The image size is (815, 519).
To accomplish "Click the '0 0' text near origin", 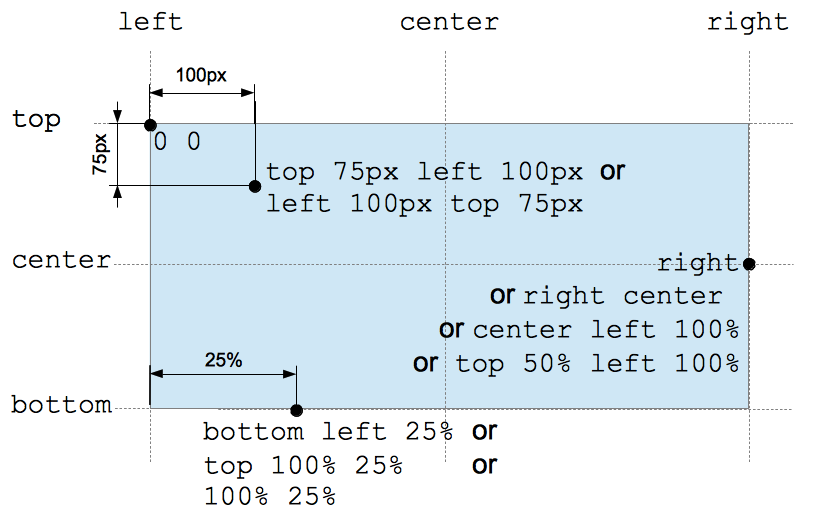I will [177, 141].
